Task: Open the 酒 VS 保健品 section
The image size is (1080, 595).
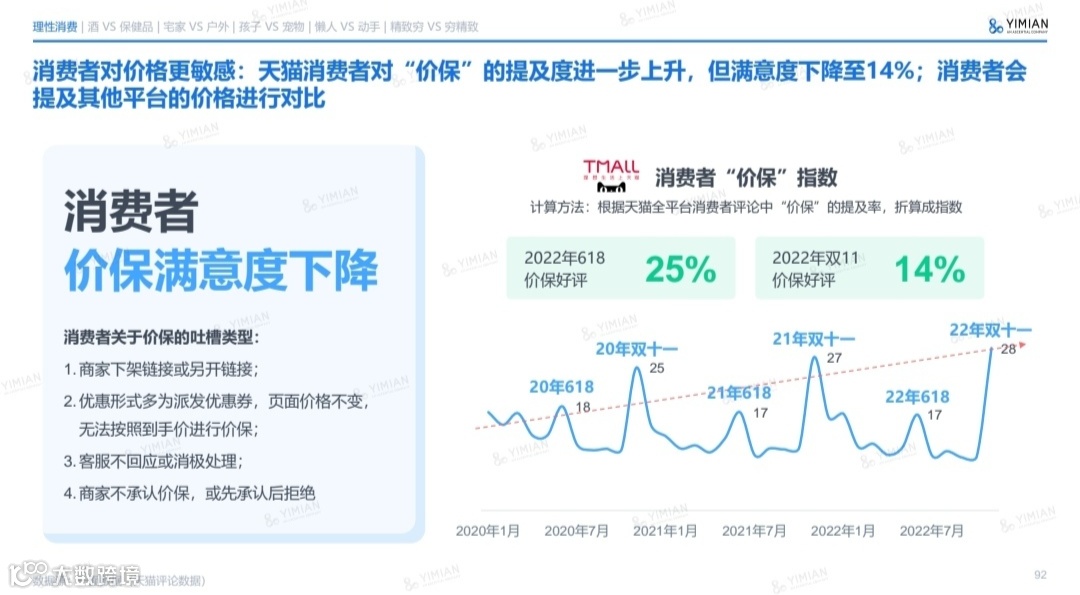Action: [x=121, y=27]
